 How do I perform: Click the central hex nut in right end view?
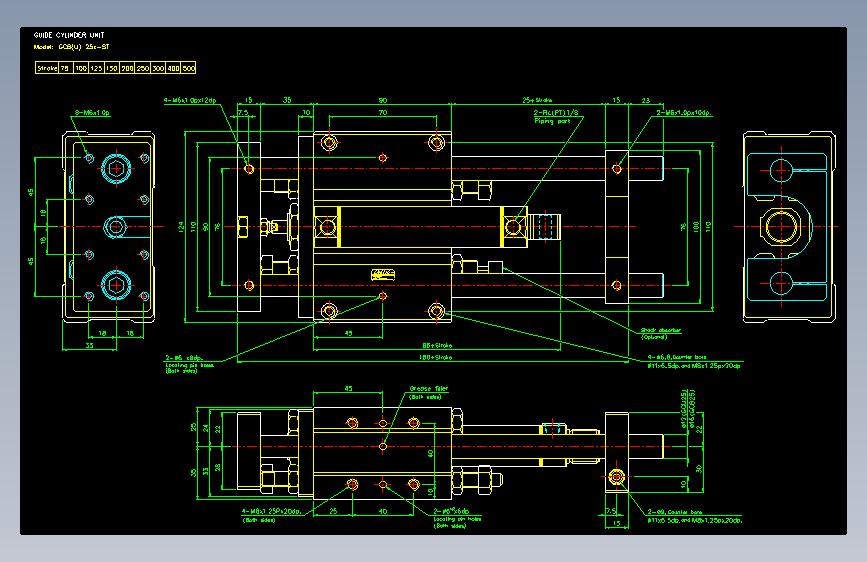click(781, 226)
